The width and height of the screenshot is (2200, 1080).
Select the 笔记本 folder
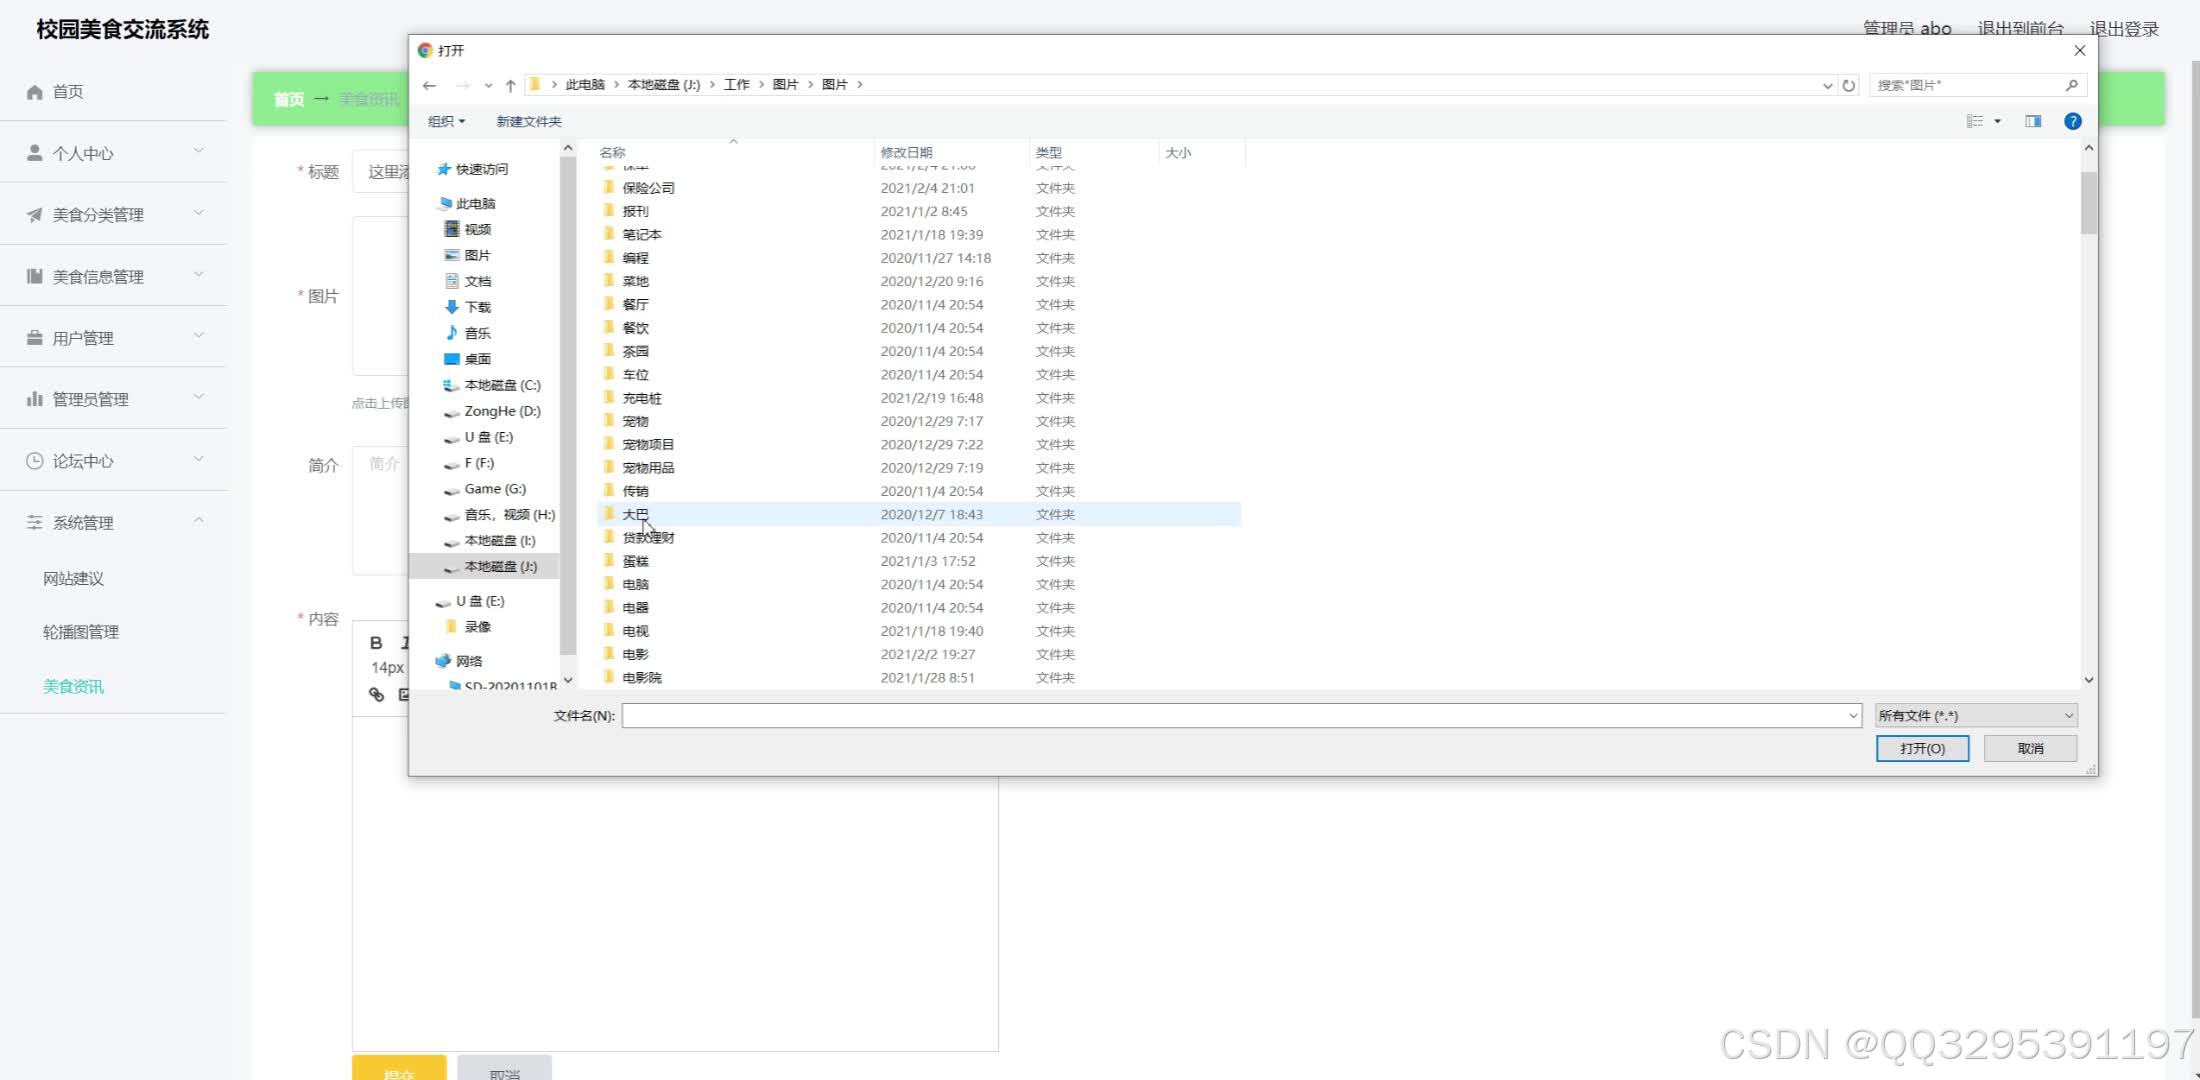[641, 235]
